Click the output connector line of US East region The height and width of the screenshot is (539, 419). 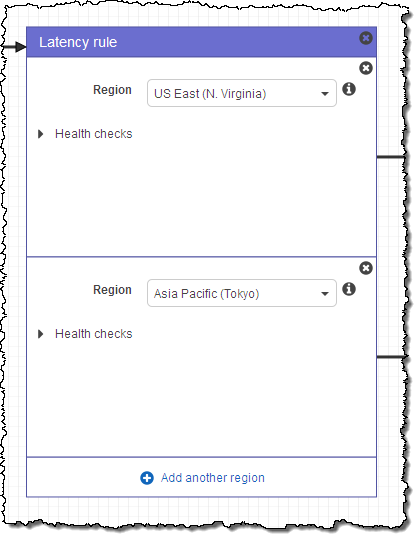pyautogui.click(x=391, y=157)
